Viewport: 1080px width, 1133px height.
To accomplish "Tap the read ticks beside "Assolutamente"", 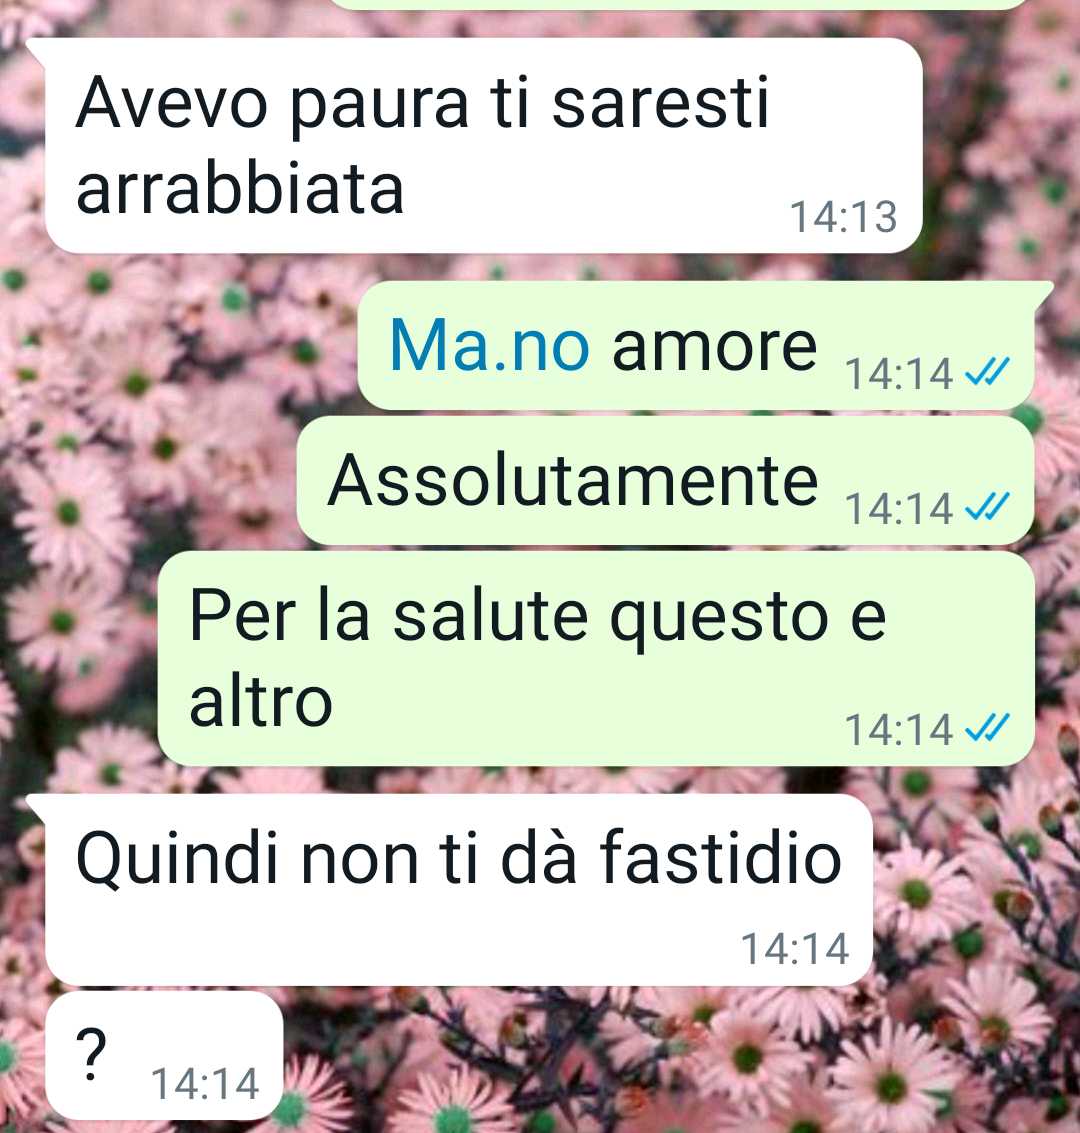I will point(987,507).
